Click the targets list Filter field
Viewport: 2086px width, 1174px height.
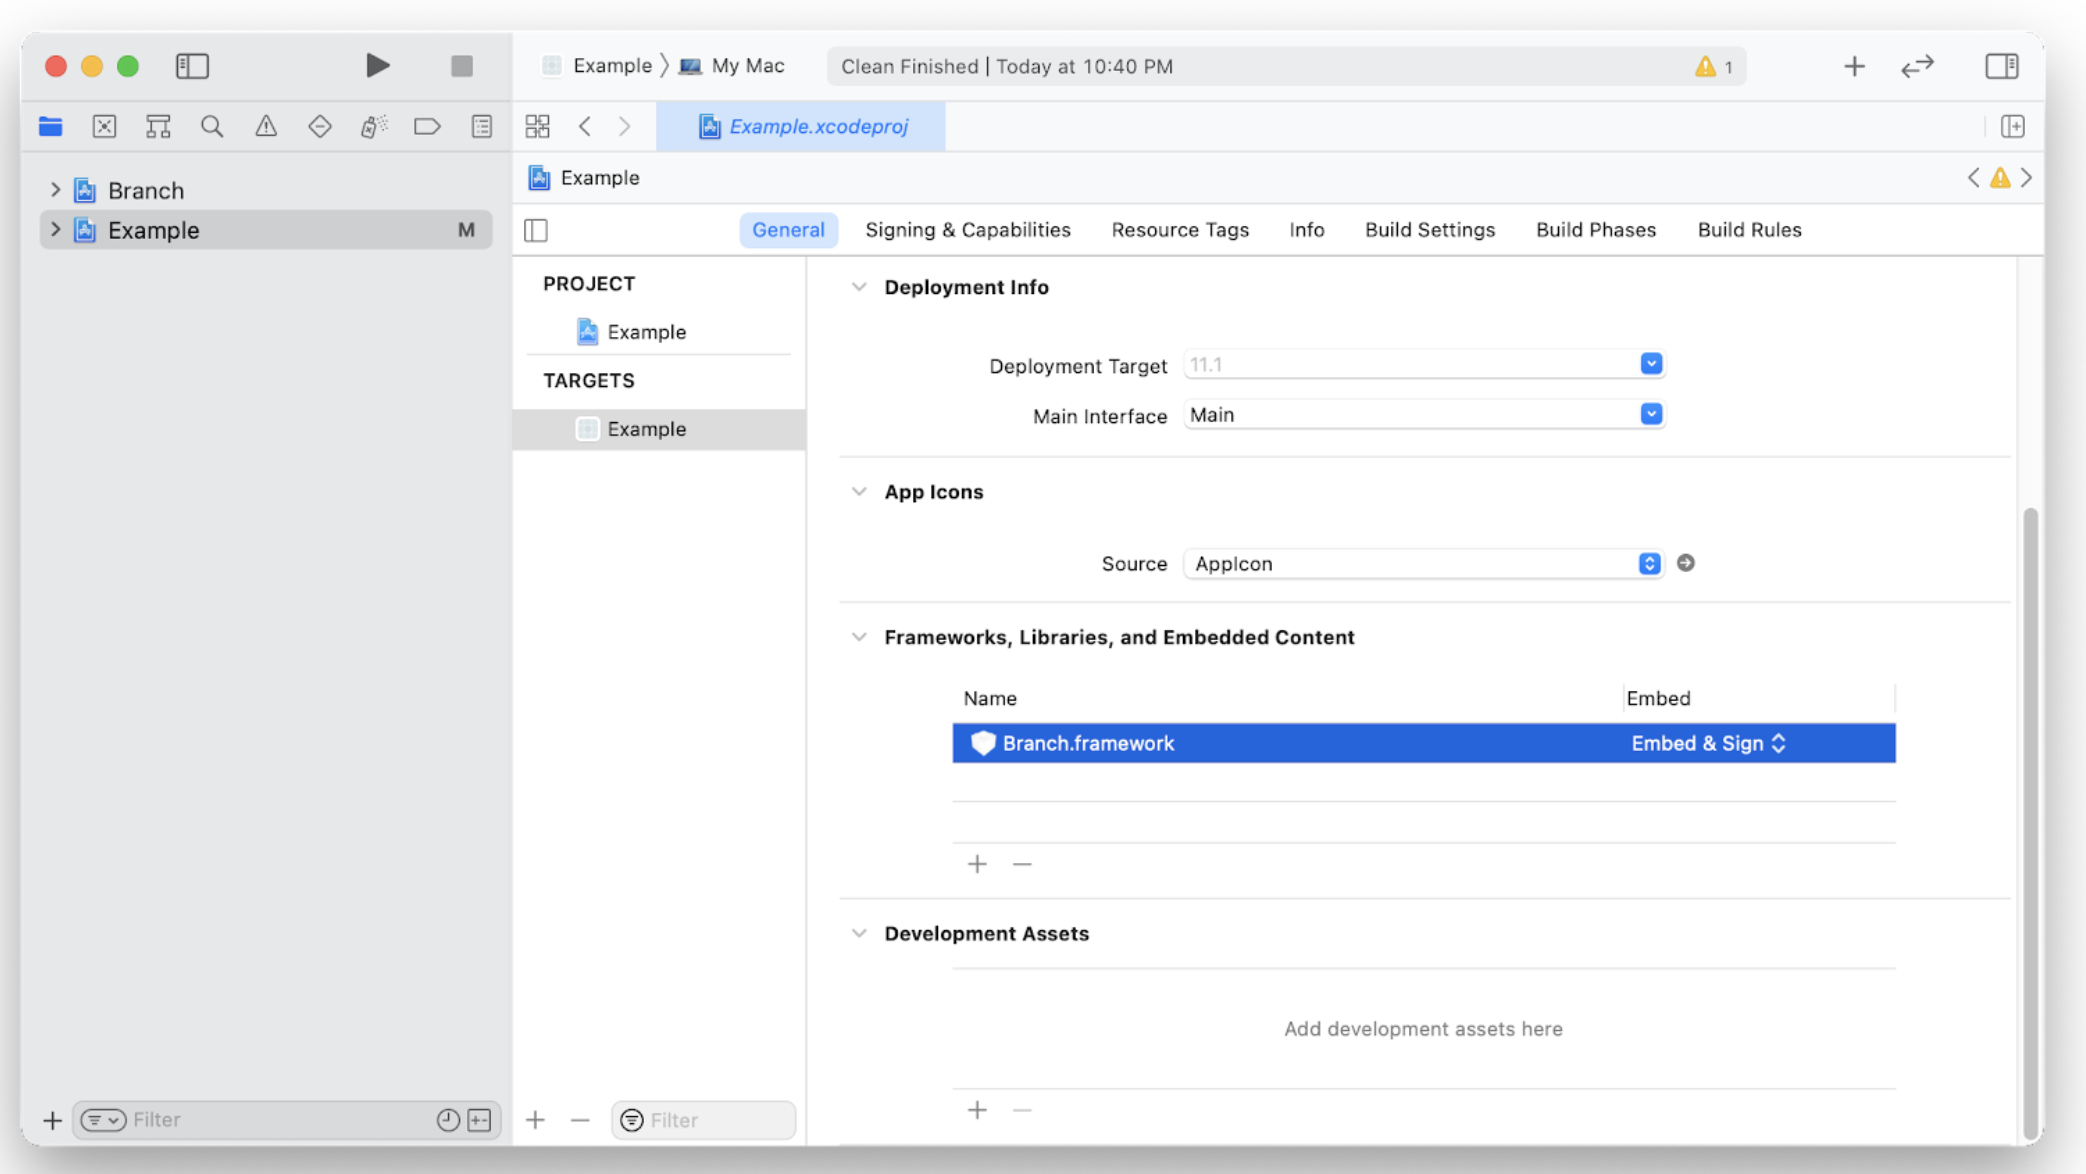coord(703,1120)
